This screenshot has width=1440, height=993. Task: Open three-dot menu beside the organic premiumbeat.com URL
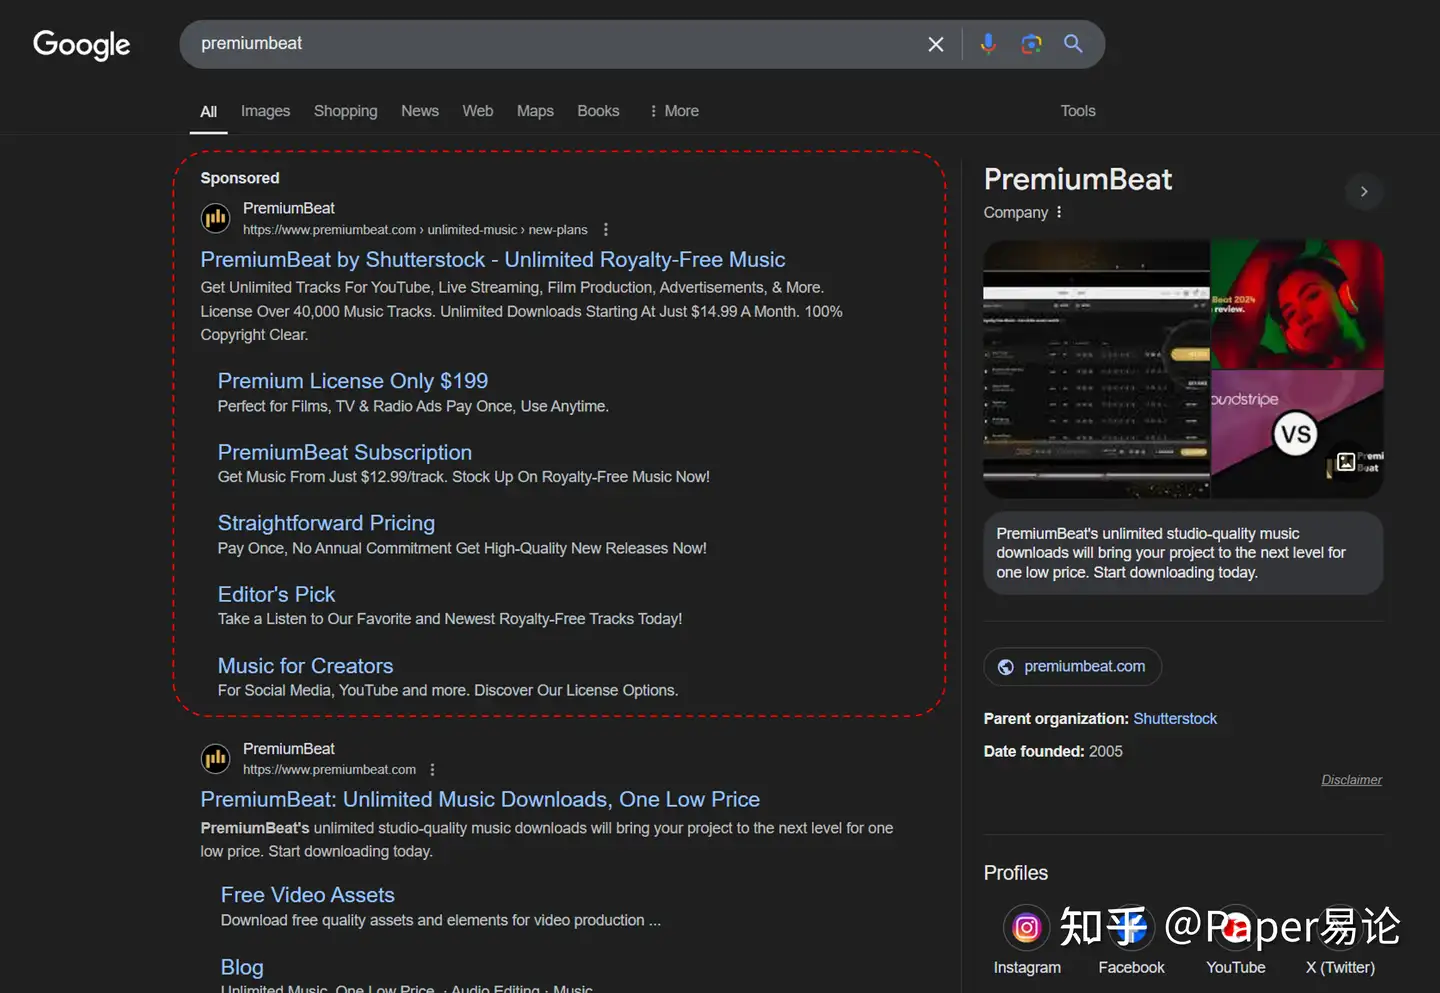click(432, 770)
